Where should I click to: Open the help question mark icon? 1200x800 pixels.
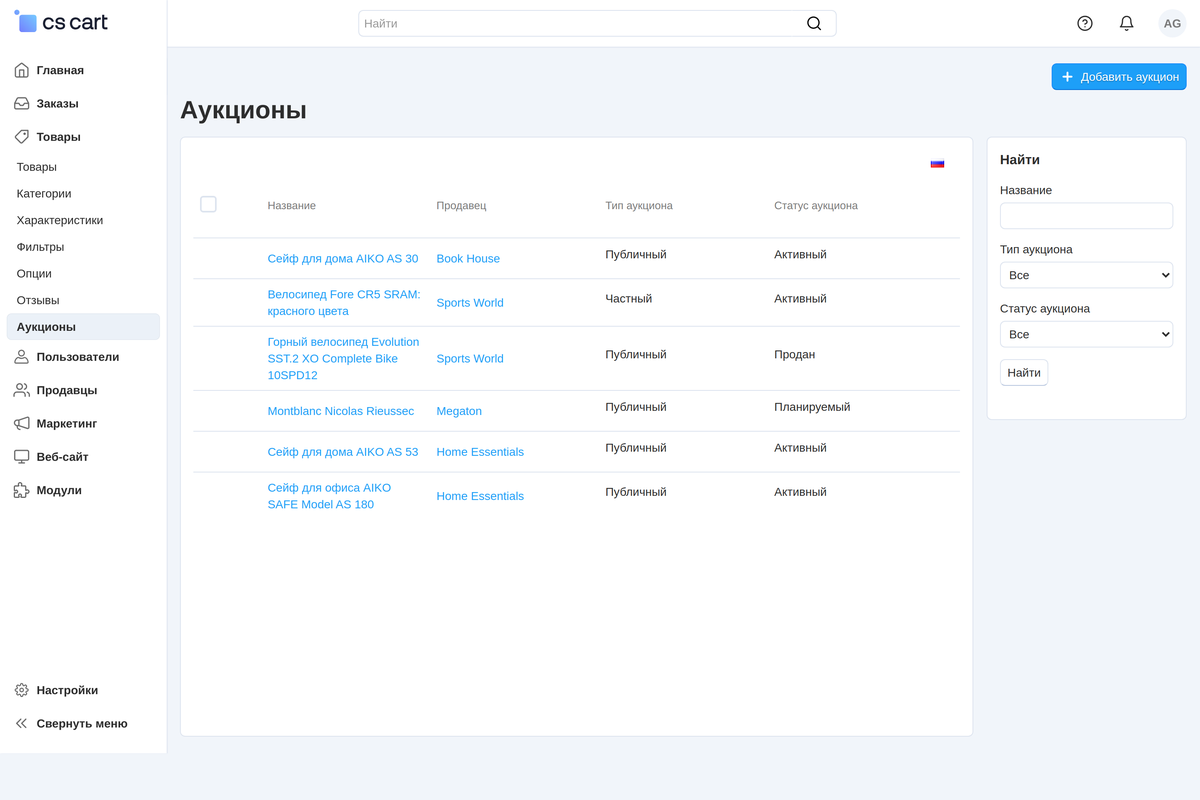(1085, 23)
